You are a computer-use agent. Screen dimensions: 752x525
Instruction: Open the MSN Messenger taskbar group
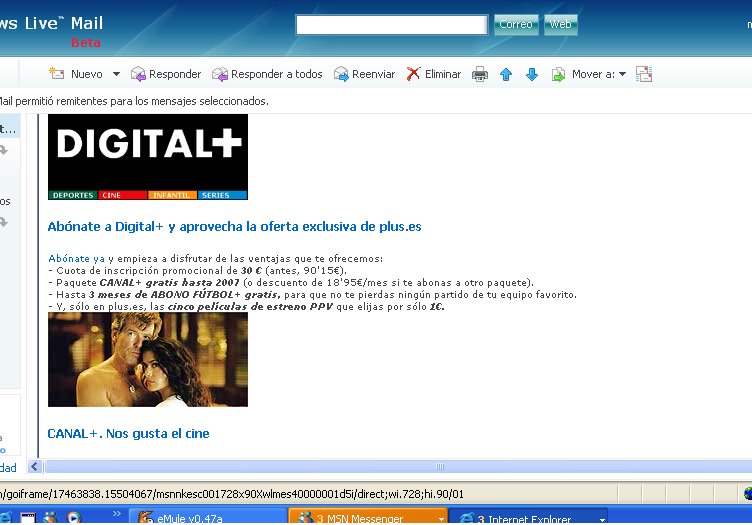(x=368, y=518)
